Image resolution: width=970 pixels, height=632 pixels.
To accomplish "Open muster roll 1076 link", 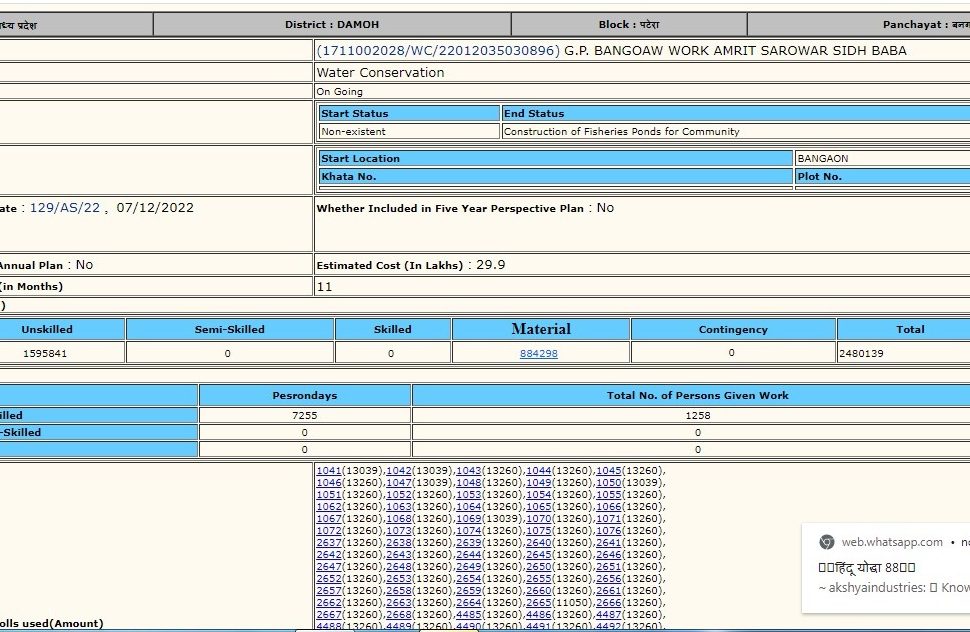I will (608, 531).
